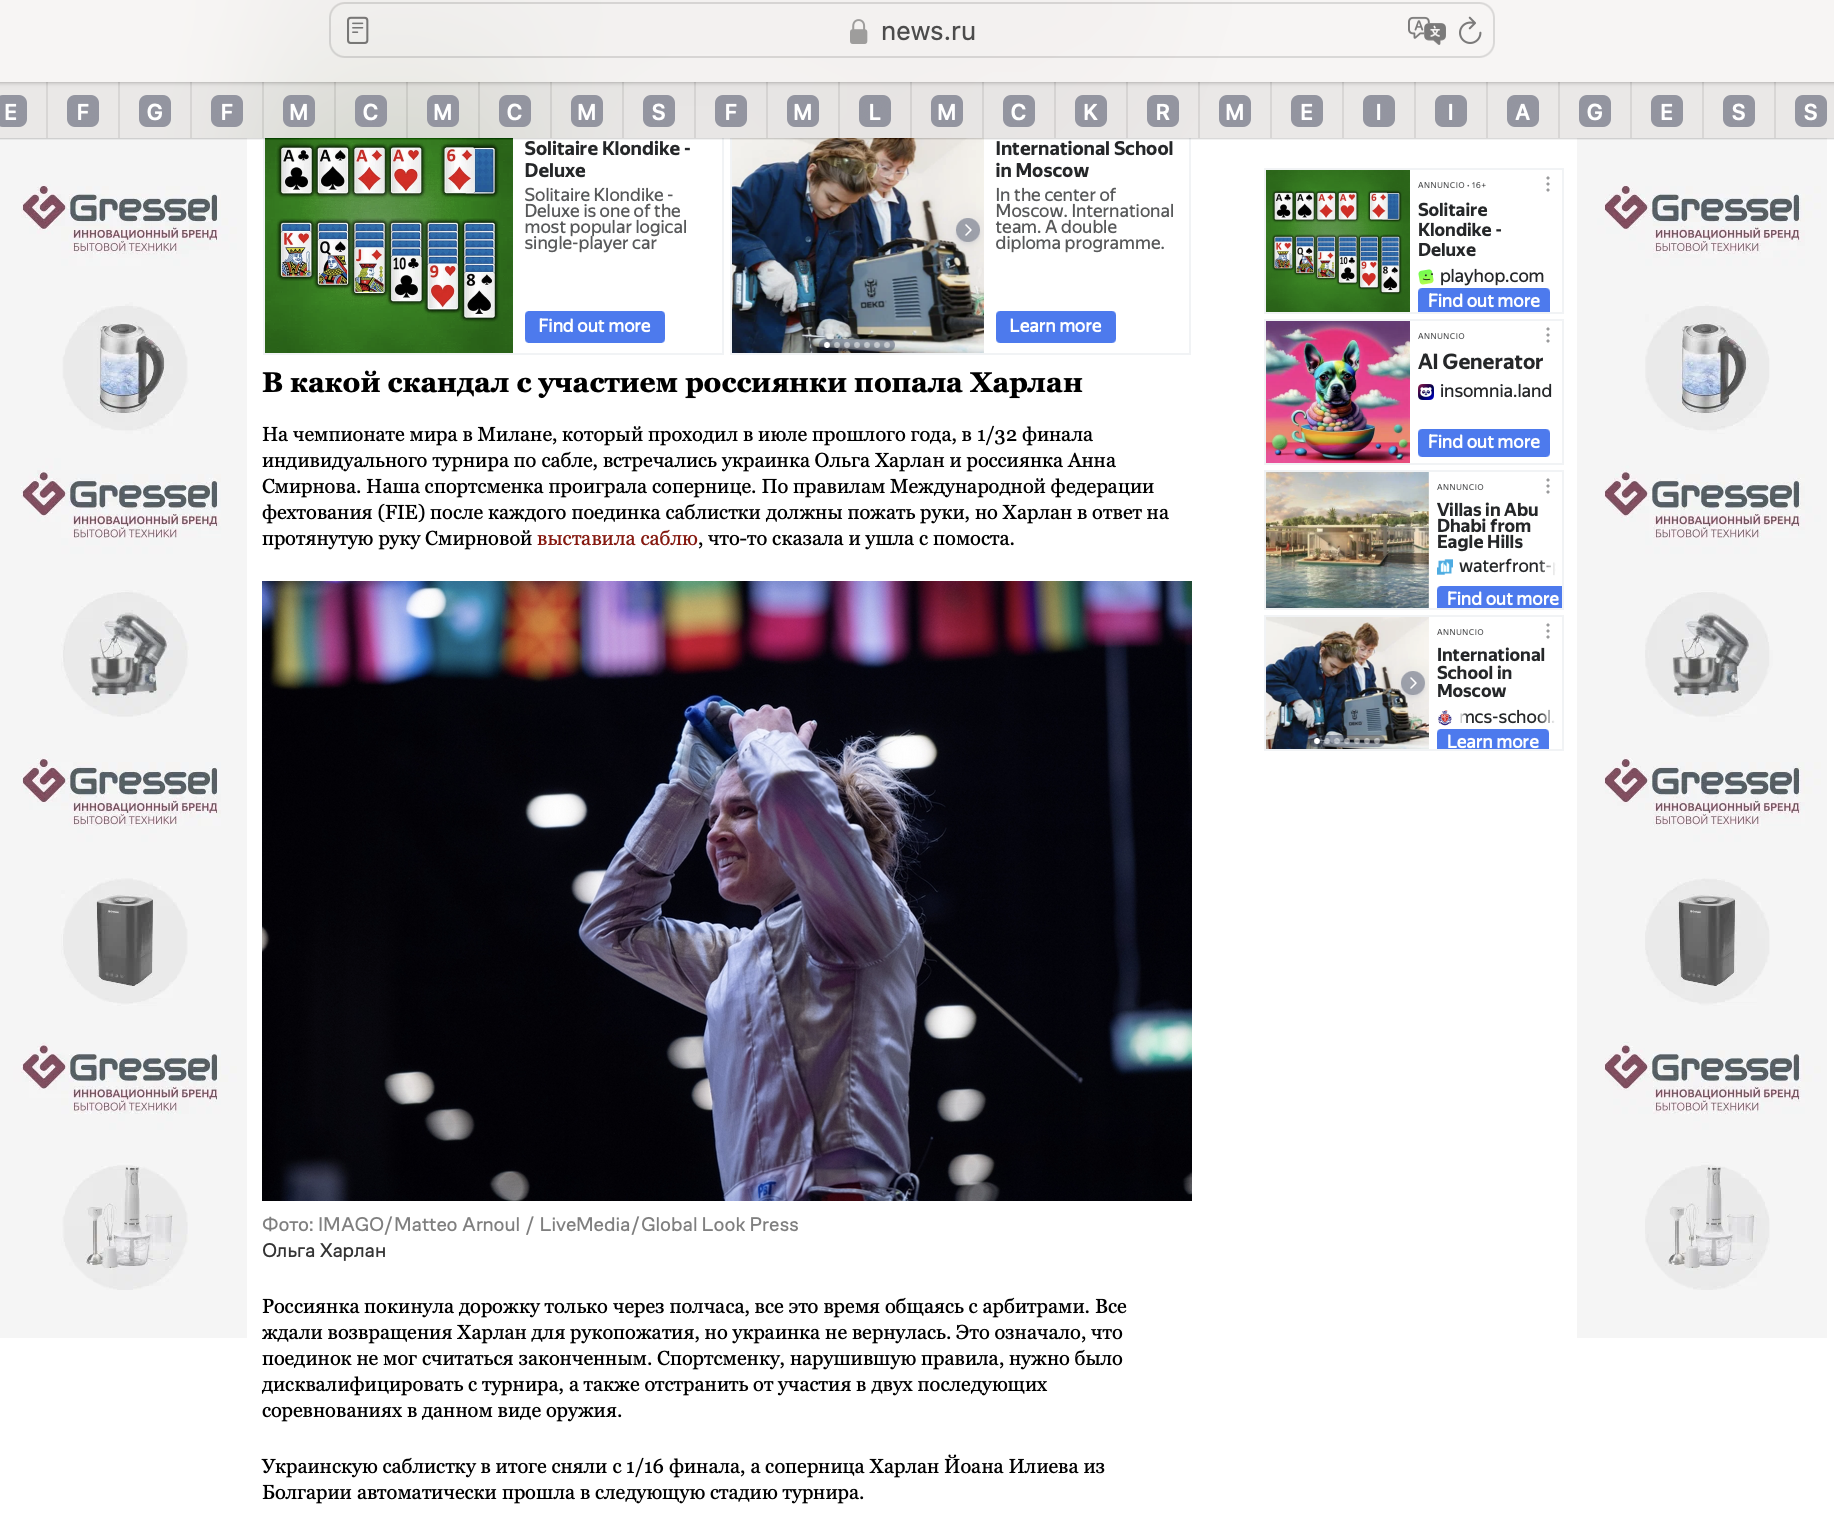Click Find out more on Solitaire banner ad
Viewport: 1834px width, 1527px height.
(x=594, y=326)
